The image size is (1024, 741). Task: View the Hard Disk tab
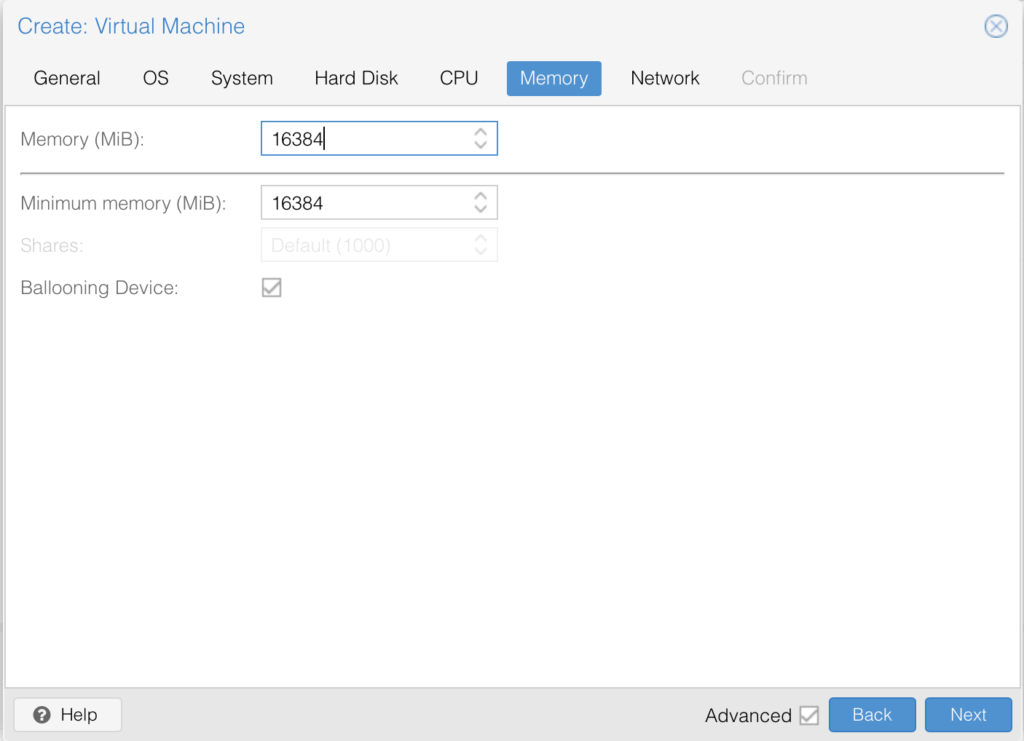point(356,77)
